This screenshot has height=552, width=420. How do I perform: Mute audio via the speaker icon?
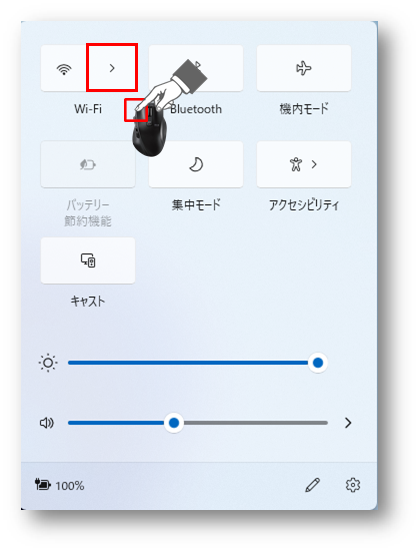click(47, 423)
